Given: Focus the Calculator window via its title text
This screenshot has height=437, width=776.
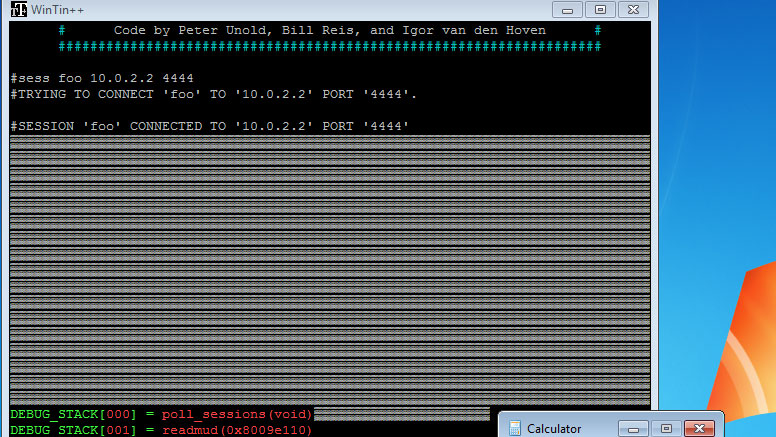Looking at the screenshot, I should pos(554,429).
